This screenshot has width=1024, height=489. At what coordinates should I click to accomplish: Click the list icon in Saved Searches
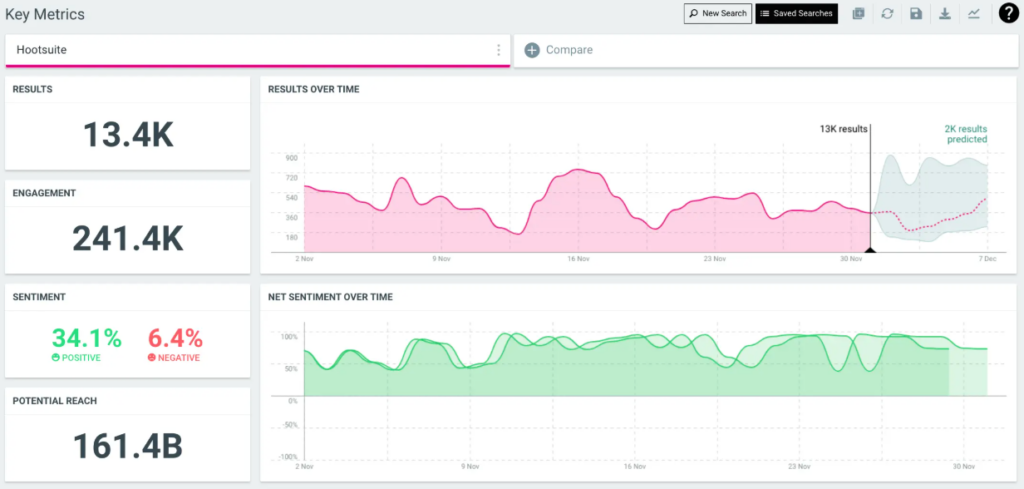(x=765, y=13)
